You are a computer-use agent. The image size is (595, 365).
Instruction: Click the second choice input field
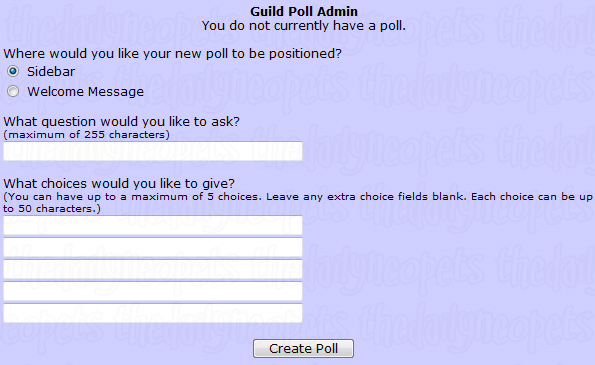tap(153, 247)
